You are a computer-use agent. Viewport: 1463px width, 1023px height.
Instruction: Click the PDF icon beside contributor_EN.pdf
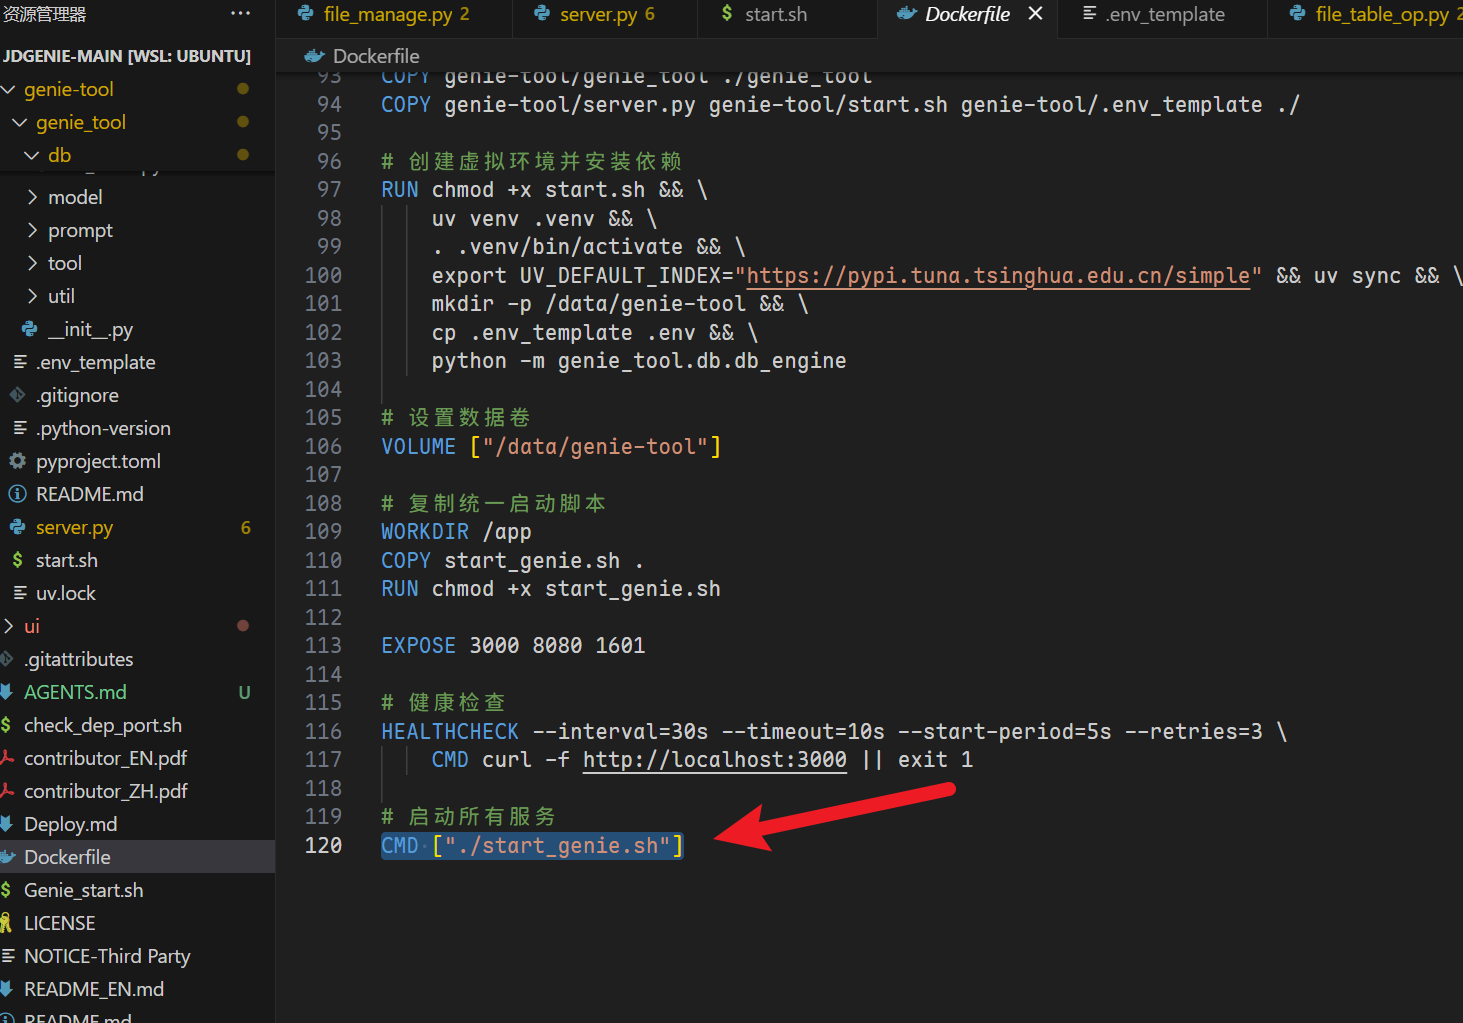click(x=8, y=758)
